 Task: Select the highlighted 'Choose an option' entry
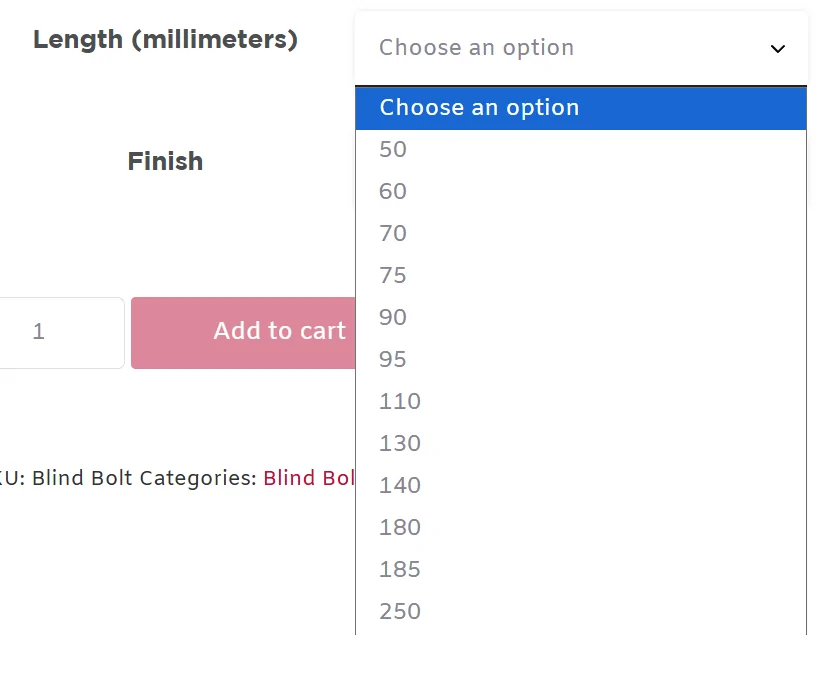tap(580, 108)
